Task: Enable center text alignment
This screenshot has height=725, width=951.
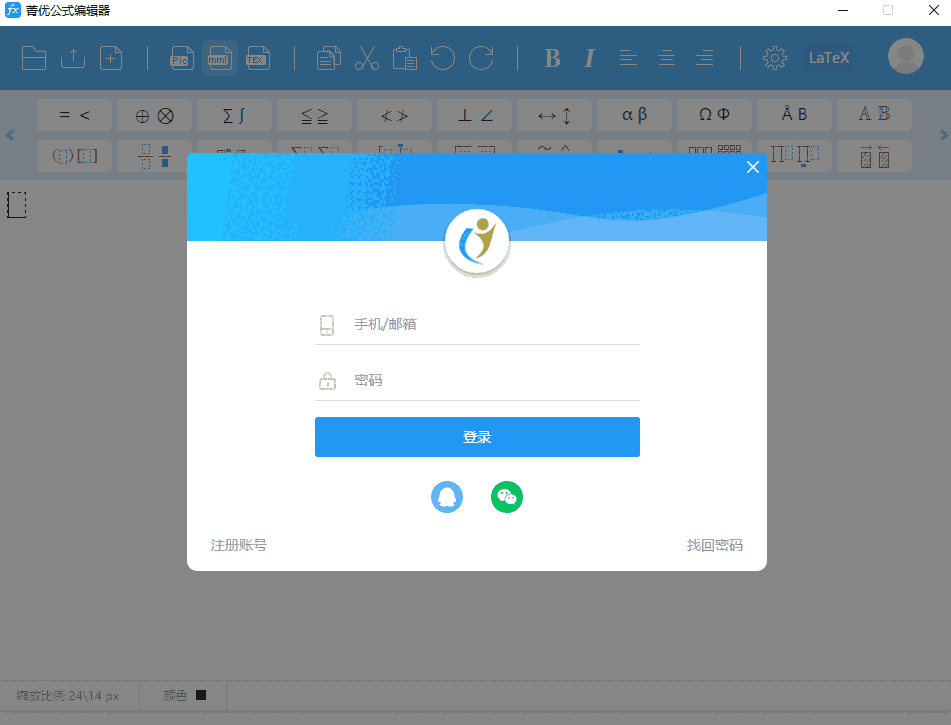Action: 666,58
